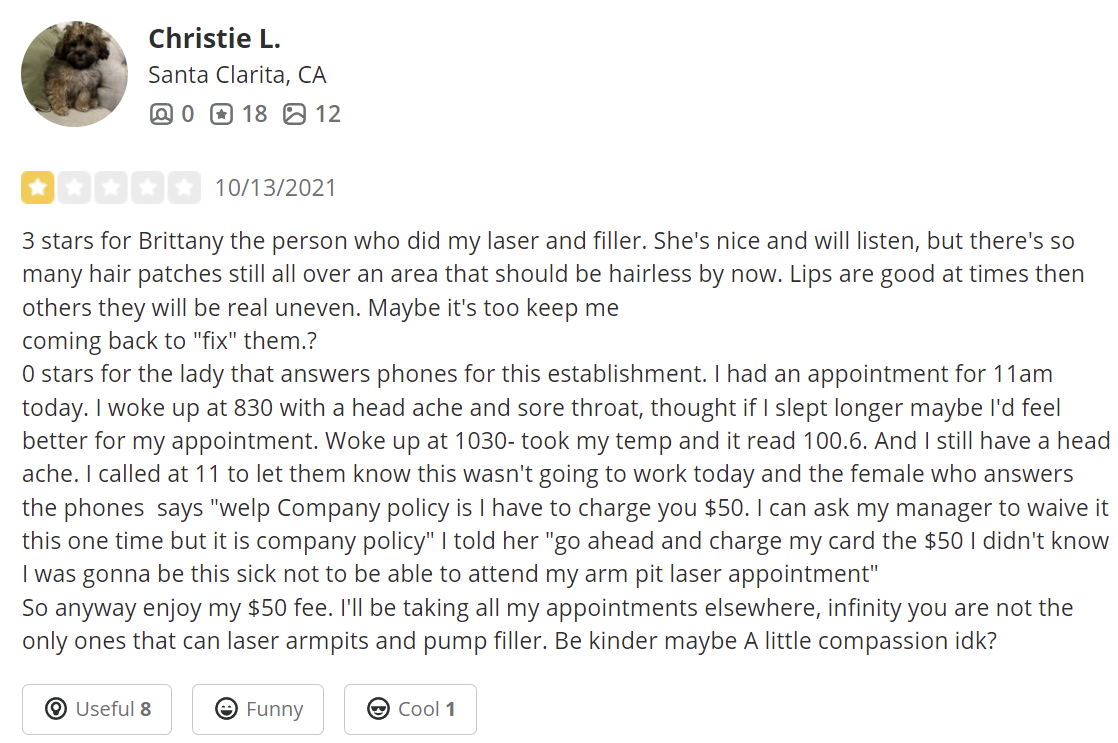Mark the review as Funny
This screenshot has width=1118, height=743.
pyautogui.click(x=258, y=709)
